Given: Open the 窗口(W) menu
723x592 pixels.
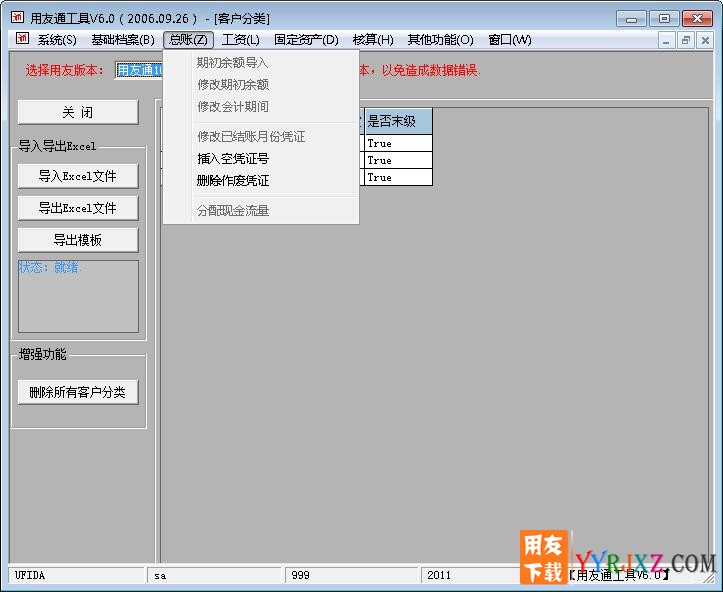Looking at the screenshot, I should [510, 40].
